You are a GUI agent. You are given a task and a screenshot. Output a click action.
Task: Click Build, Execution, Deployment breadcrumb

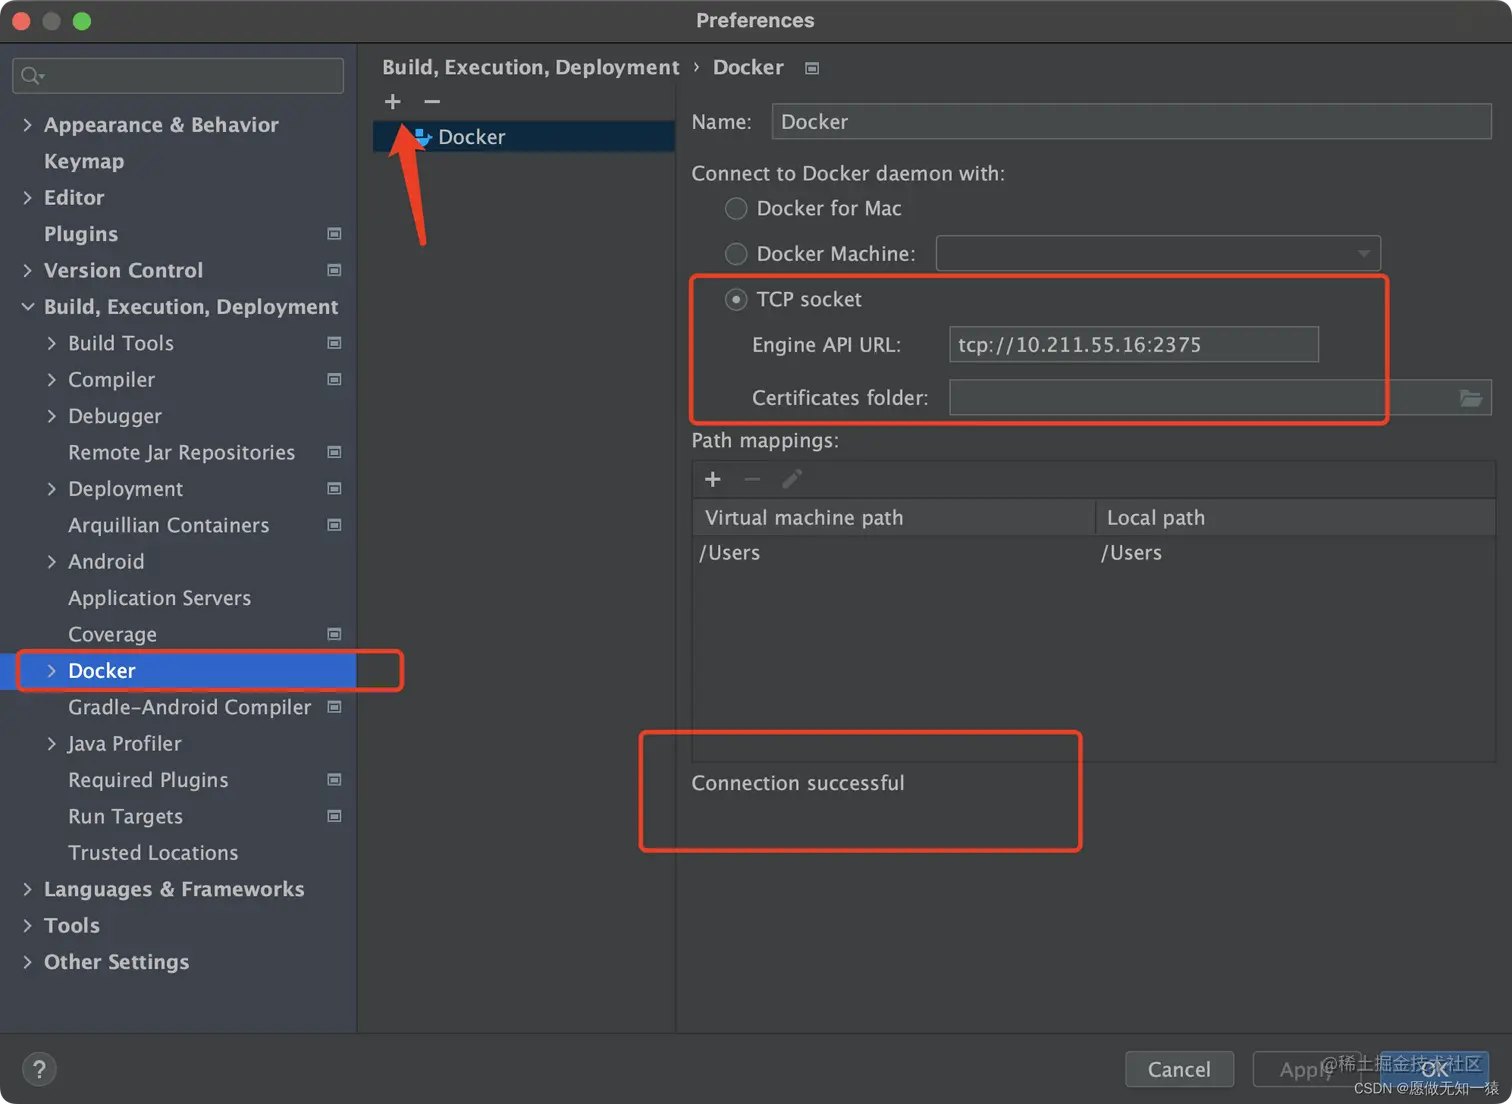(x=531, y=67)
